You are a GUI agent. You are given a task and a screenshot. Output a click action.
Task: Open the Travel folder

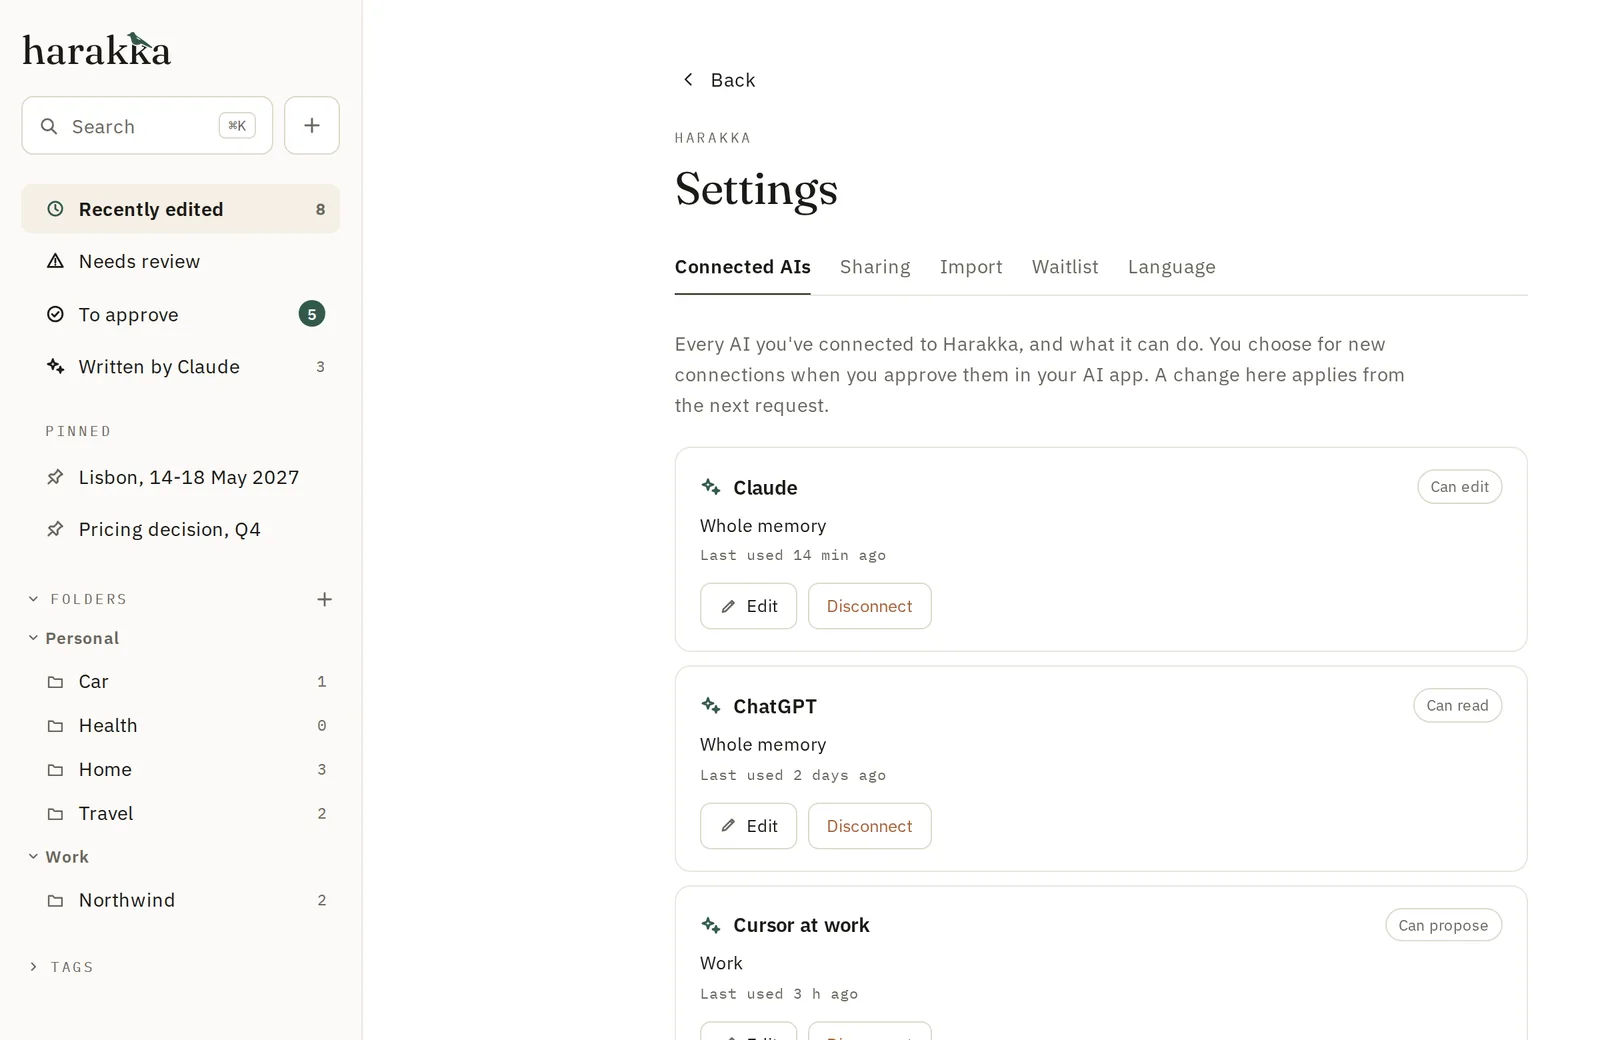pos(181,814)
